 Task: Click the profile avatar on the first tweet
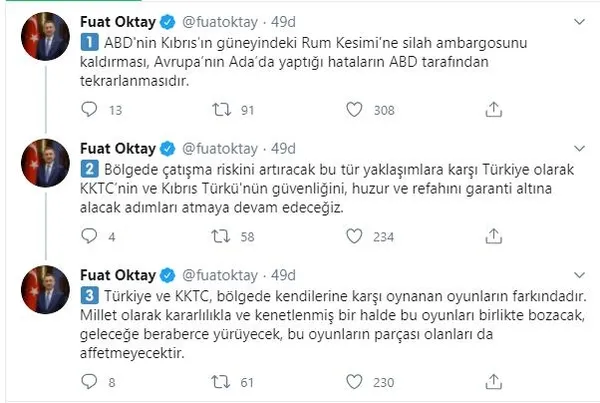(x=43, y=38)
